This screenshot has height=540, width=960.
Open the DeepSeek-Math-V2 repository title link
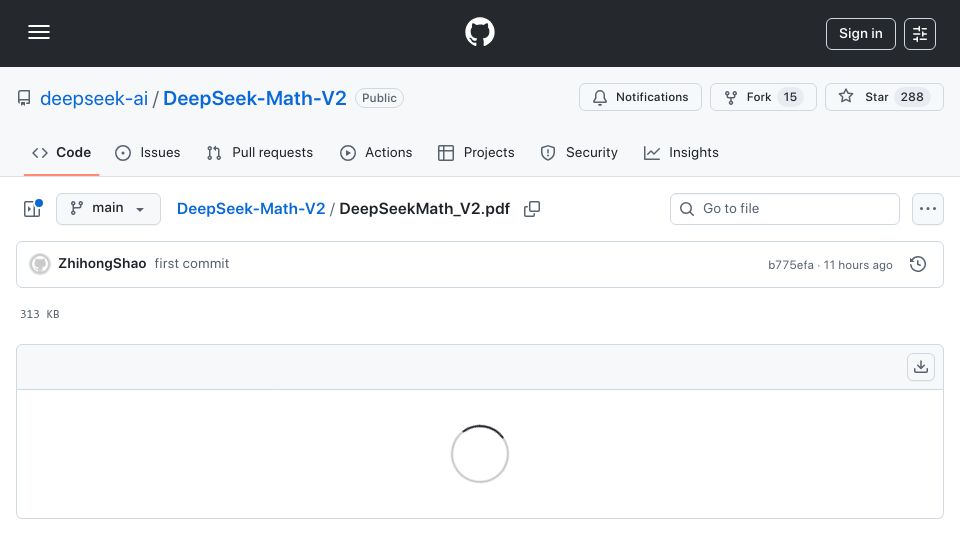click(x=255, y=99)
